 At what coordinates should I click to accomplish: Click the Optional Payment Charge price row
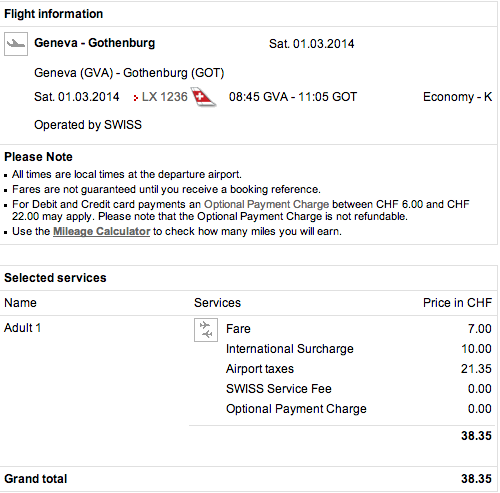359,409
